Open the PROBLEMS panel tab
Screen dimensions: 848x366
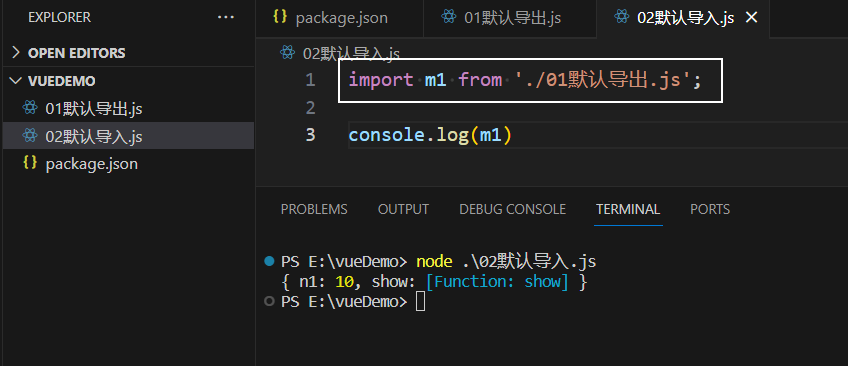(x=314, y=209)
